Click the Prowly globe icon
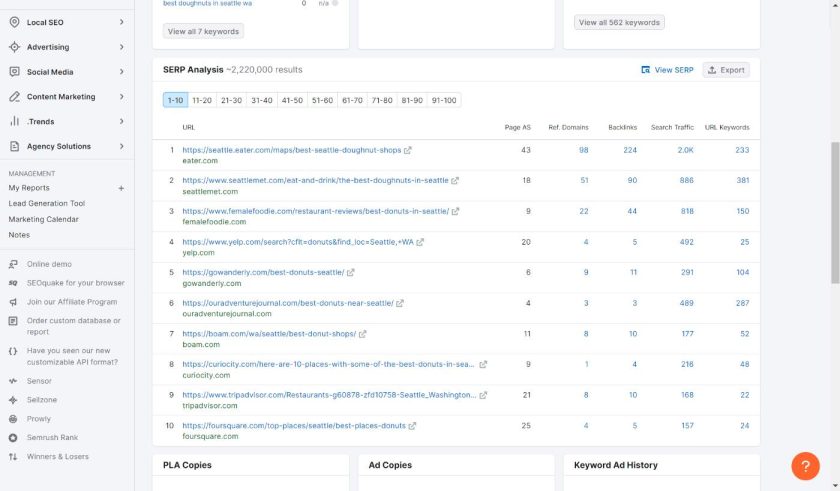This screenshot has height=491, width=840. pos(13,419)
